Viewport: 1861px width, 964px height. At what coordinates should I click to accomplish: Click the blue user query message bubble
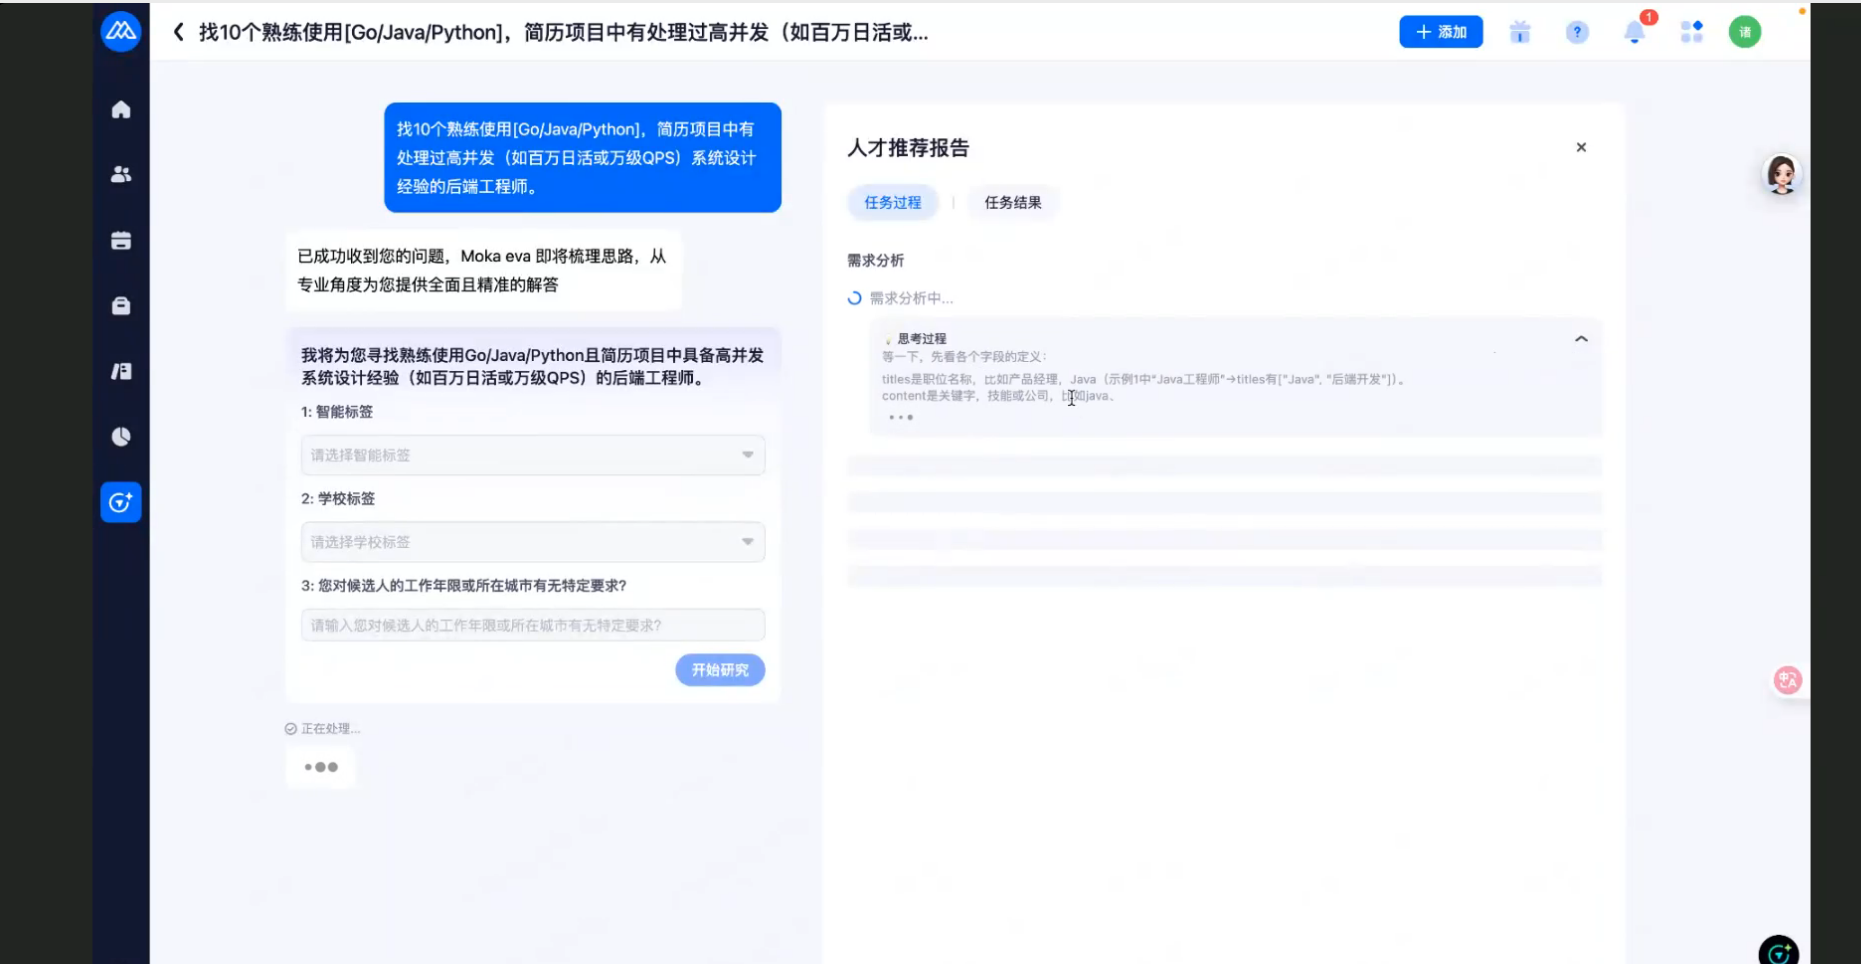pos(583,157)
